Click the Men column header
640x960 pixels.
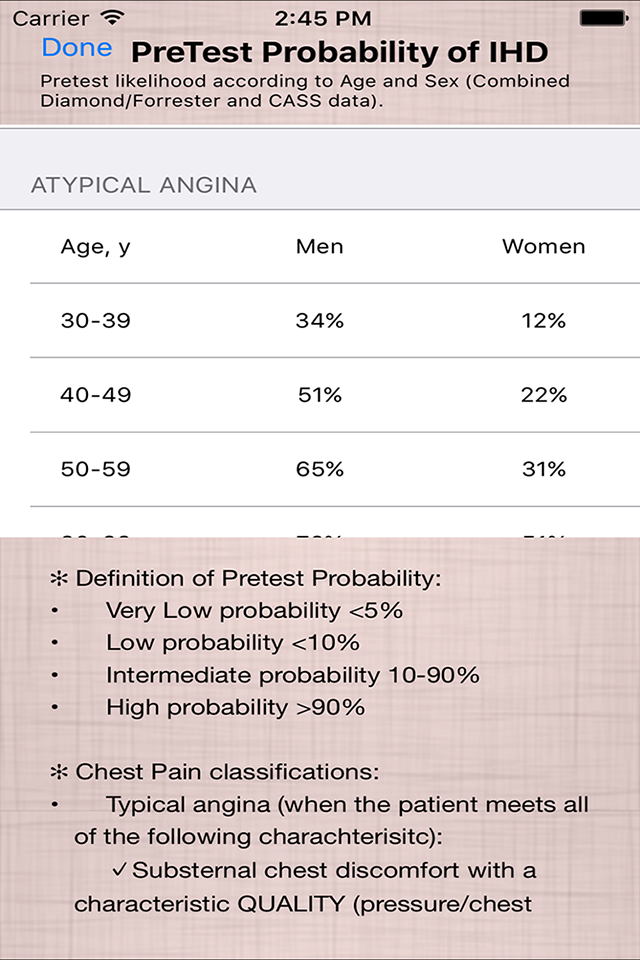320,246
